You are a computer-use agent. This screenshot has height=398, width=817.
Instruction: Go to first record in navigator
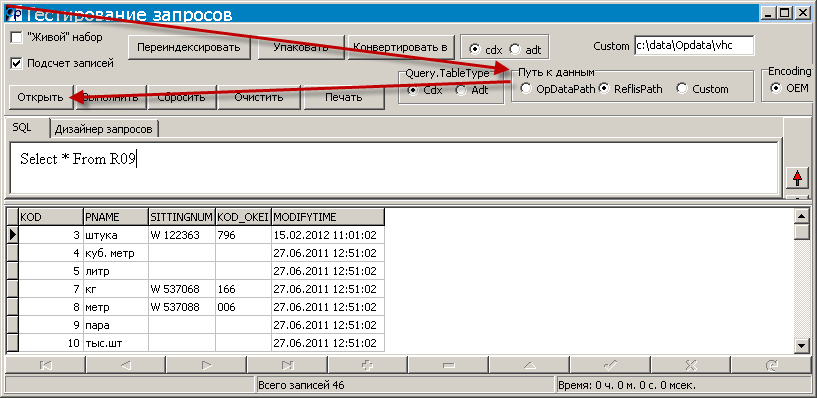click(45, 366)
